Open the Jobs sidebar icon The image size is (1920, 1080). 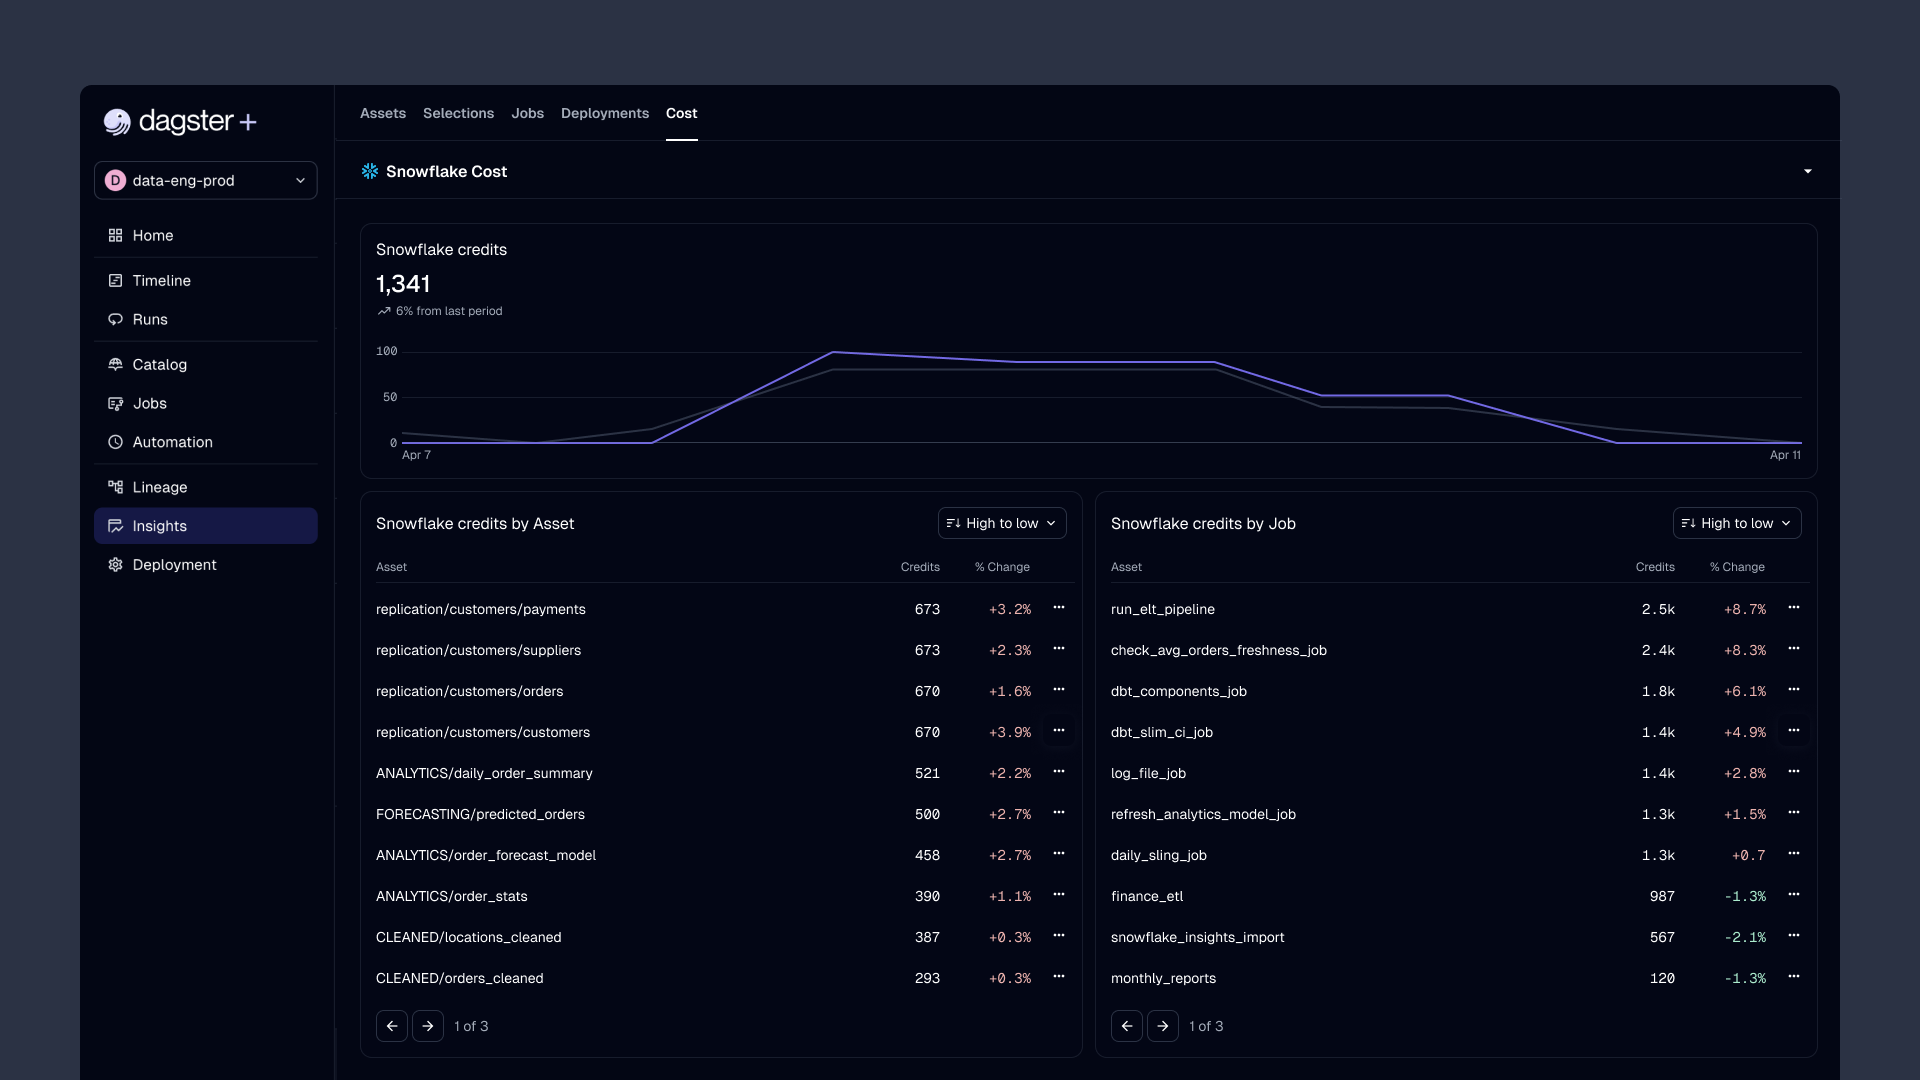tap(115, 403)
